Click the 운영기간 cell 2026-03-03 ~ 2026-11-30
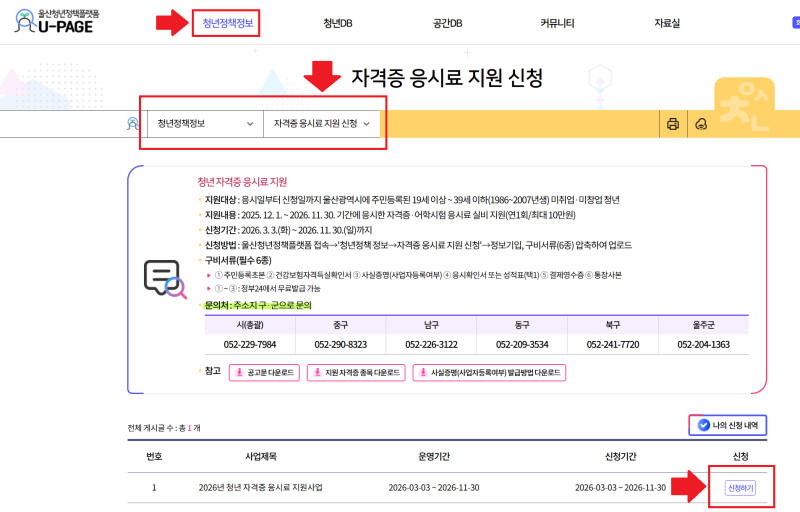This screenshot has height=512, width=800. pyautogui.click(x=434, y=488)
